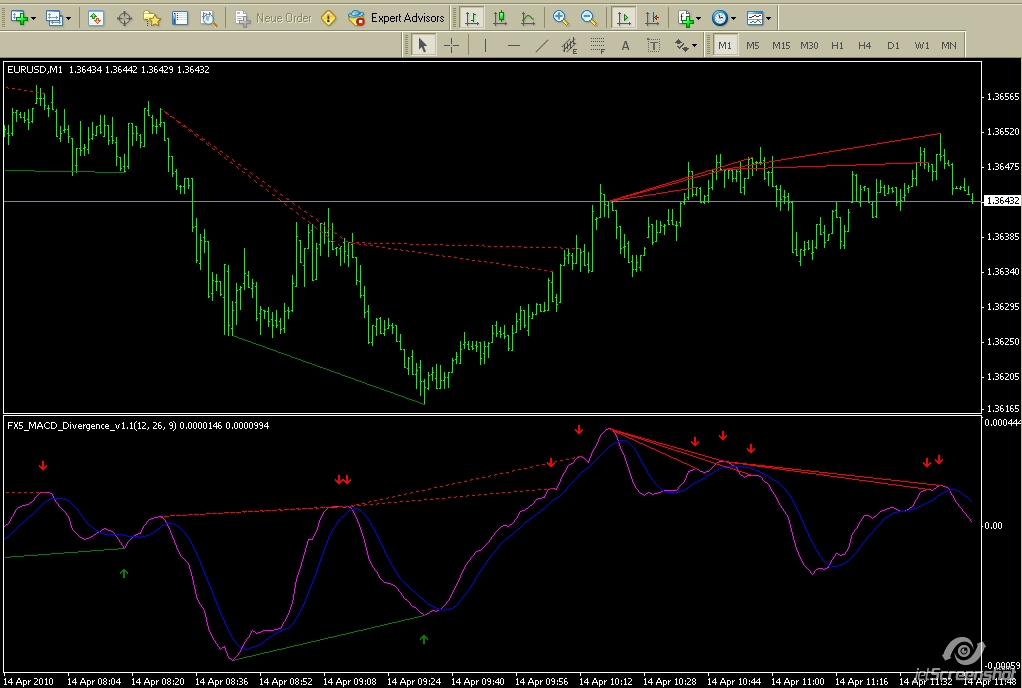Select the M1 timeframe
Image resolution: width=1022 pixels, height=688 pixels.
click(725, 45)
